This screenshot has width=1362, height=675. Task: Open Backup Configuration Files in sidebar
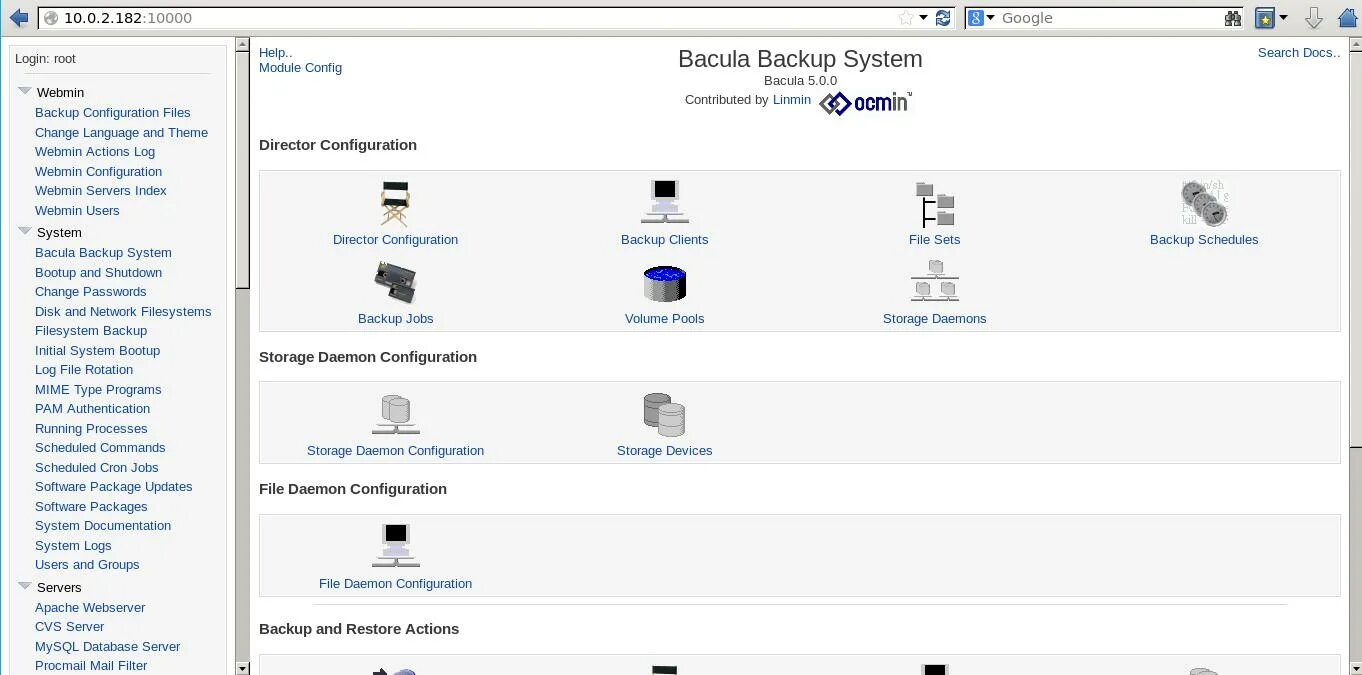pos(112,113)
